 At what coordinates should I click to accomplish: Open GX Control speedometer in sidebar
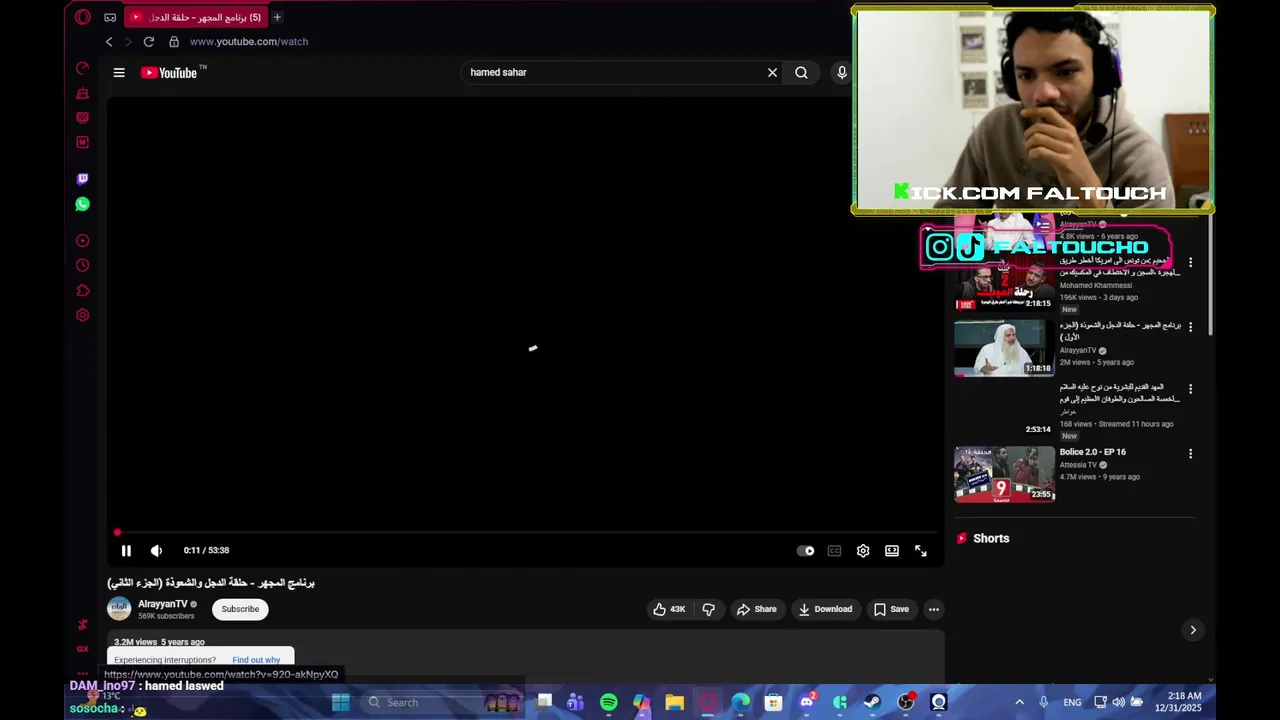point(83,68)
